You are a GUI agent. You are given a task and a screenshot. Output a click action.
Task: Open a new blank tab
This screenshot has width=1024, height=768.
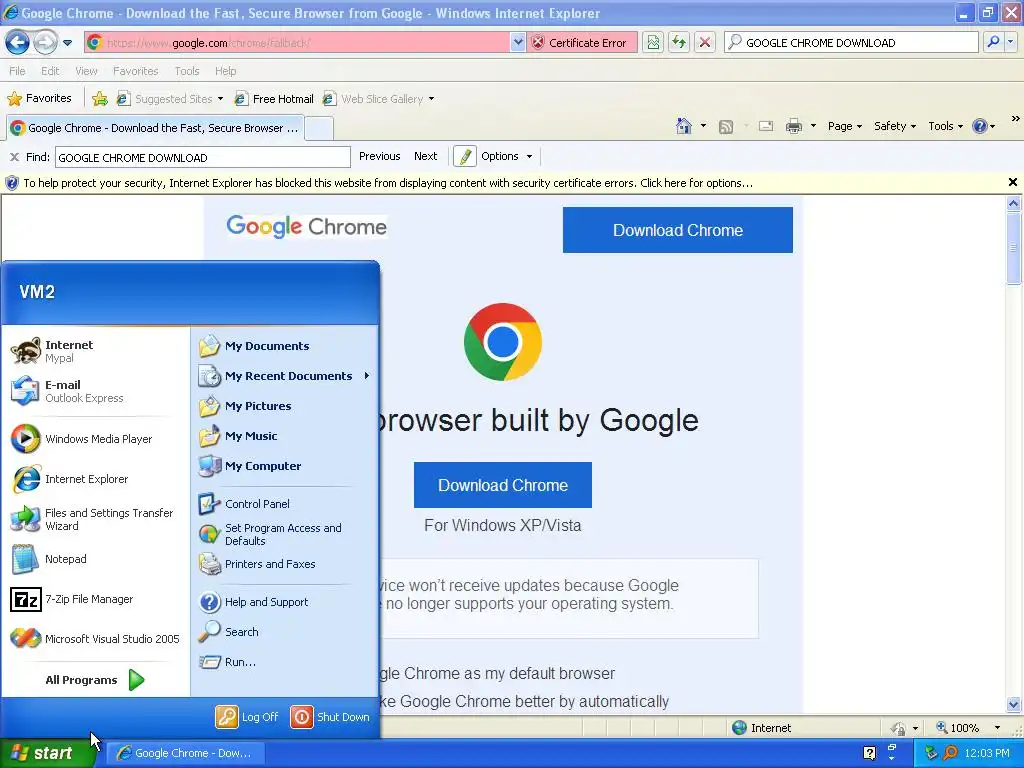(x=319, y=129)
